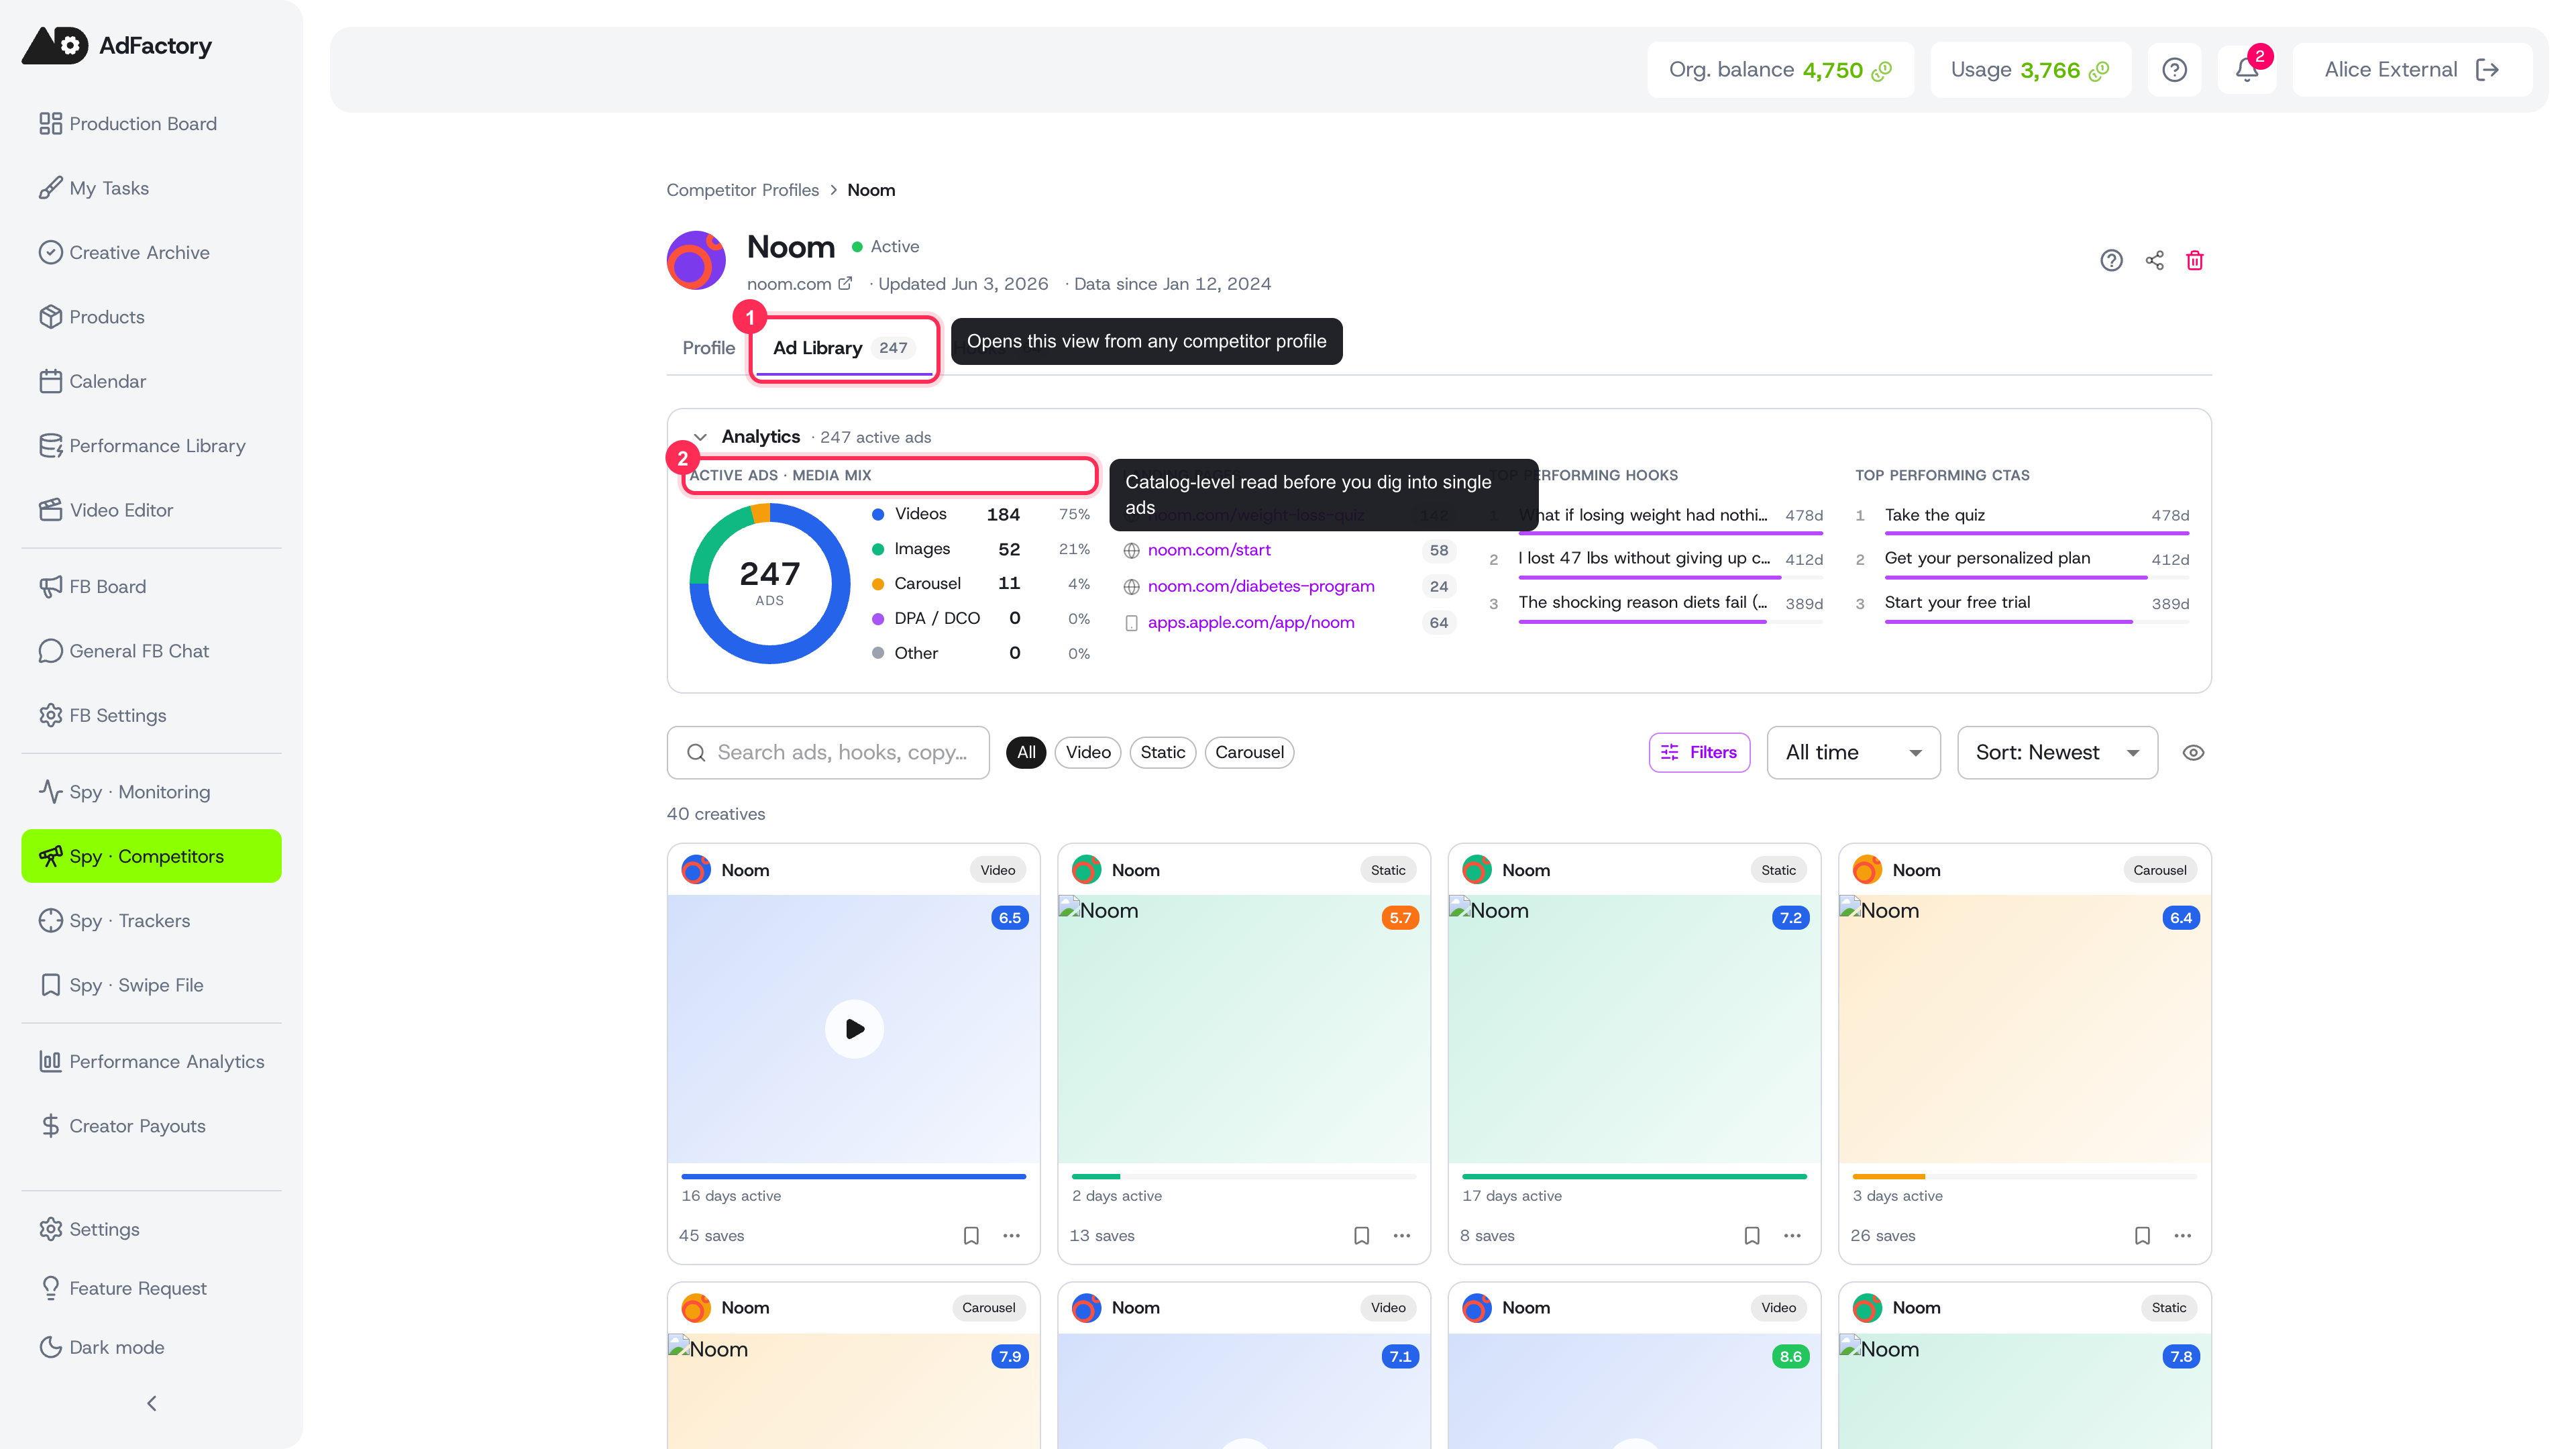Screen dimensions: 2576x1449
Task: Open the help question-mark icon in top bar
Action: 2174,70
